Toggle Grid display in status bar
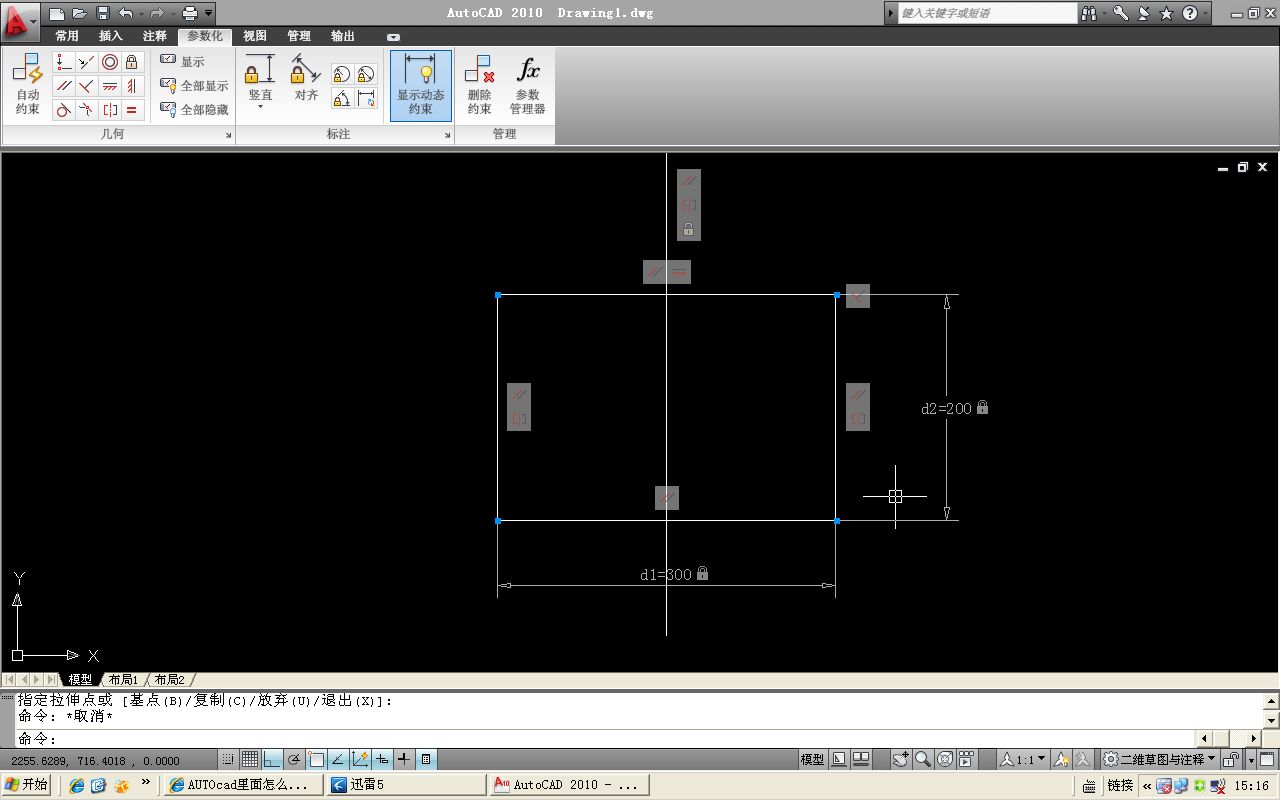The image size is (1280, 800). coord(250,759)
